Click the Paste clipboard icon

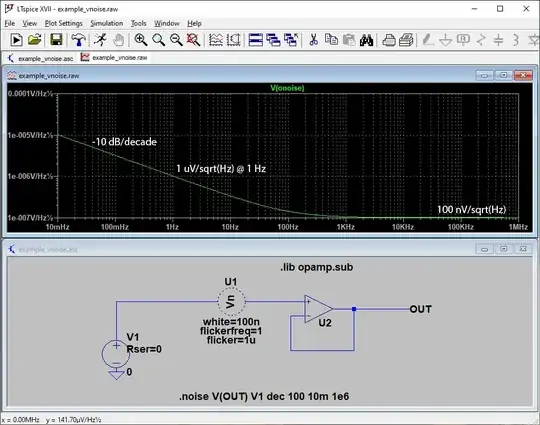[x=349, y=40]
